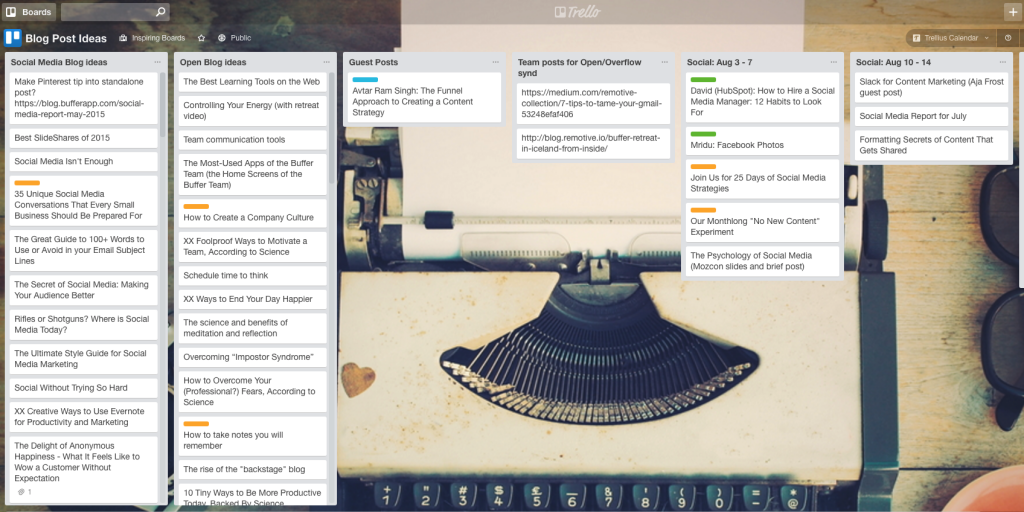Viewport: 1024px width, 512px height.
Task: Open the Best SlideShares of 2015 card
Action: click(x=84, y=138)
